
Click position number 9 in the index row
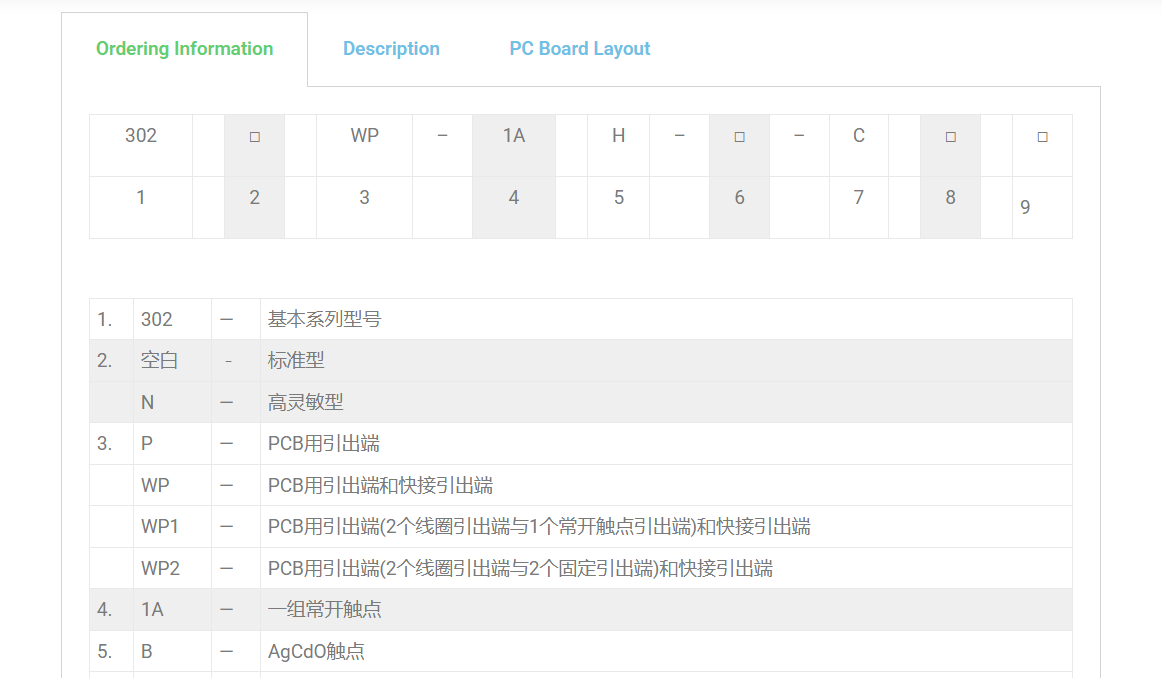[x=1025, y=208]
